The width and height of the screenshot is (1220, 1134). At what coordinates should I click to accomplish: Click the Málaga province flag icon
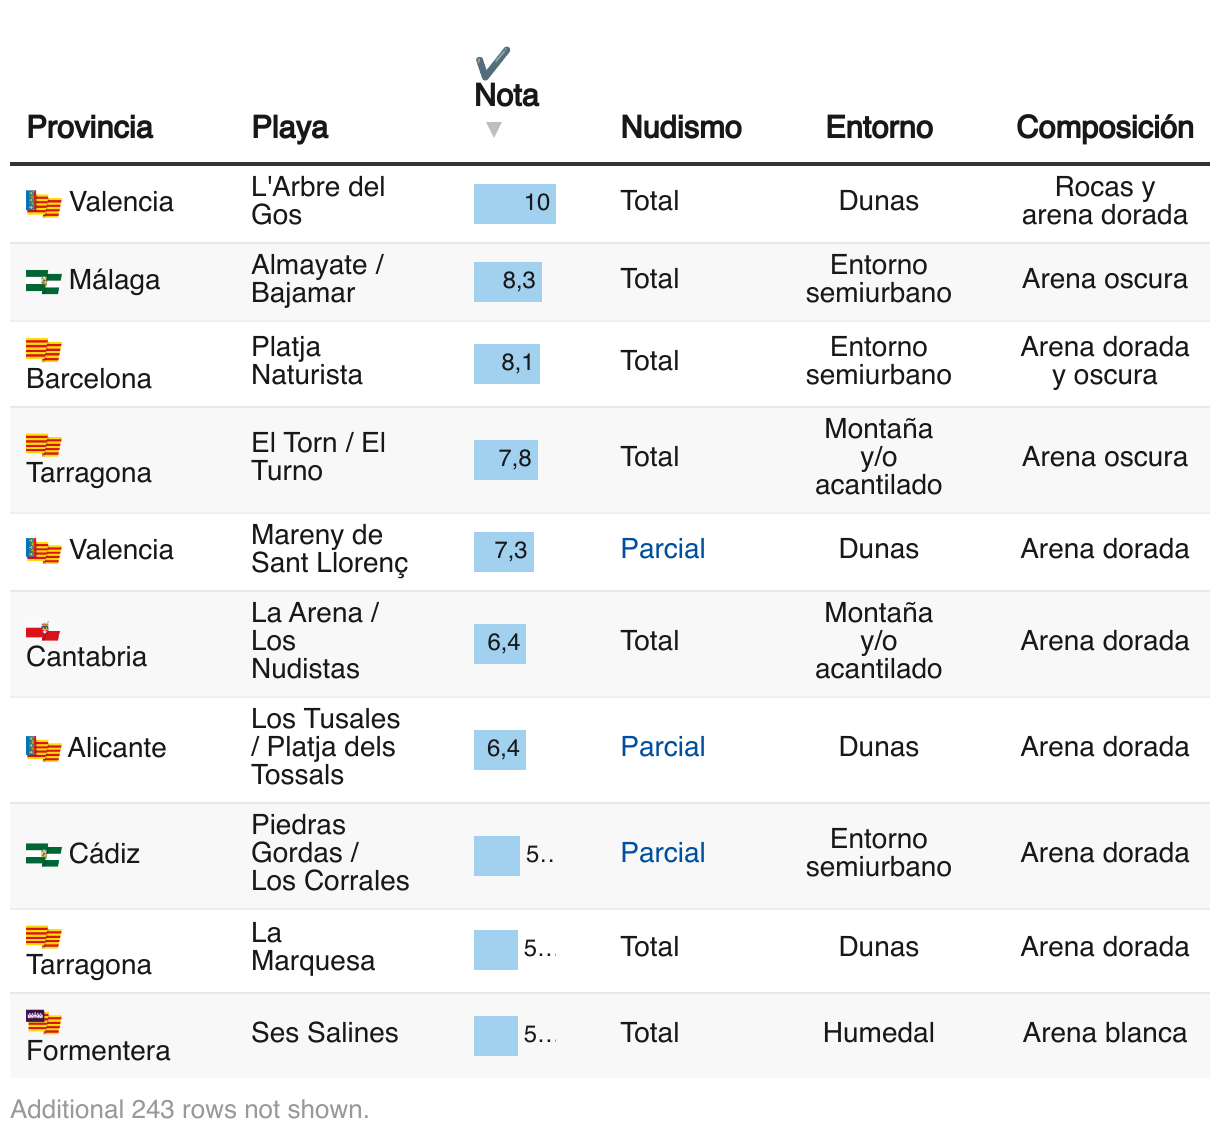click(43, 281)
